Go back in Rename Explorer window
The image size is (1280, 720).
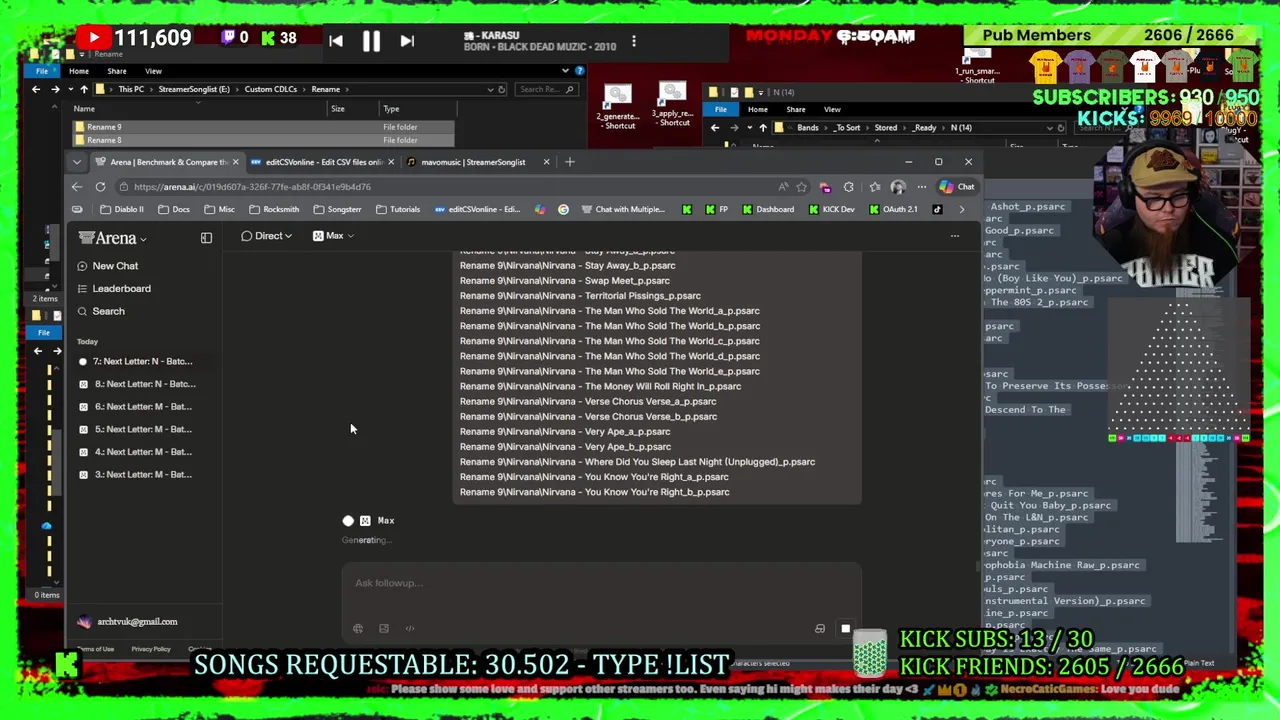36,89
